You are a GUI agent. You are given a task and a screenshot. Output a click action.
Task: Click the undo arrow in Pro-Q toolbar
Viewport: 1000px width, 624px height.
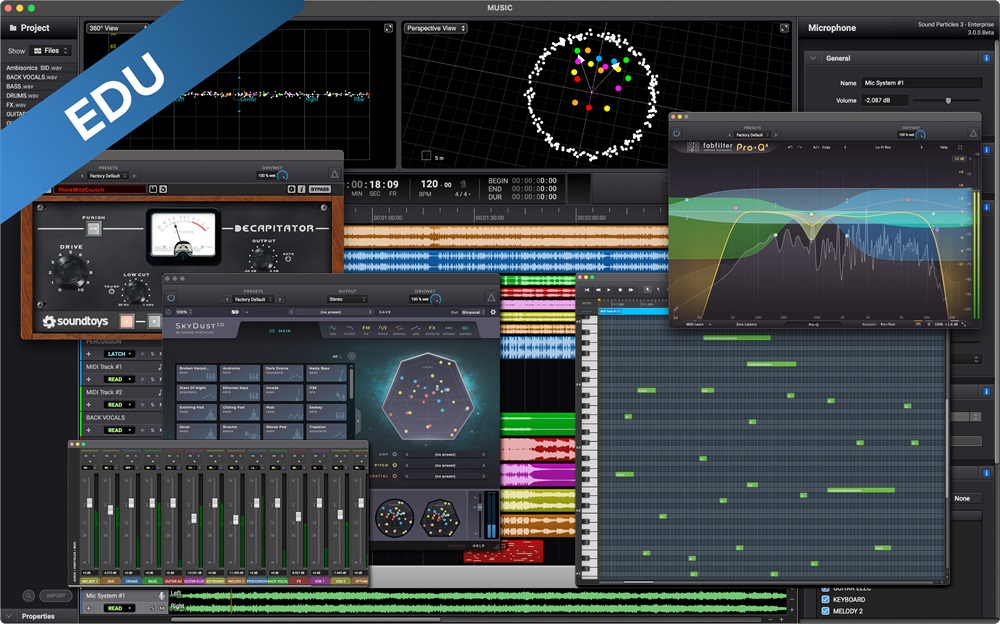point(790,147)
